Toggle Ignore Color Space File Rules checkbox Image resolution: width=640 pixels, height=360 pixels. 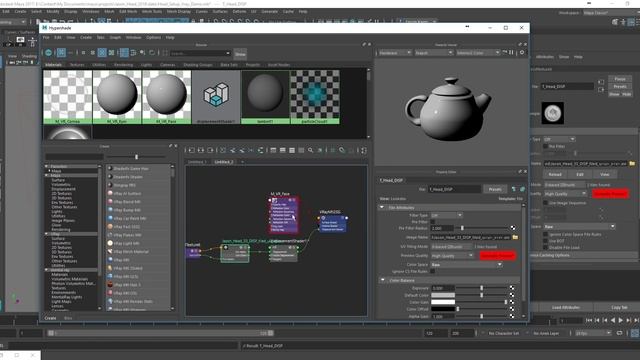[545, 234]
